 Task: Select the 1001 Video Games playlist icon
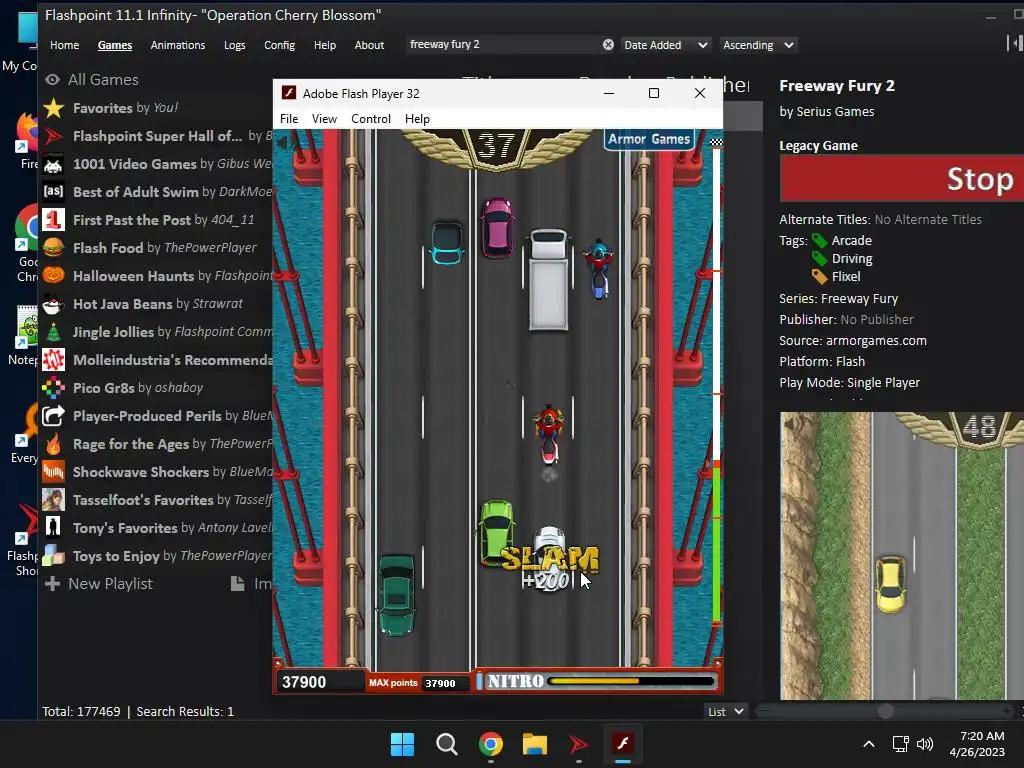(54, 164)
